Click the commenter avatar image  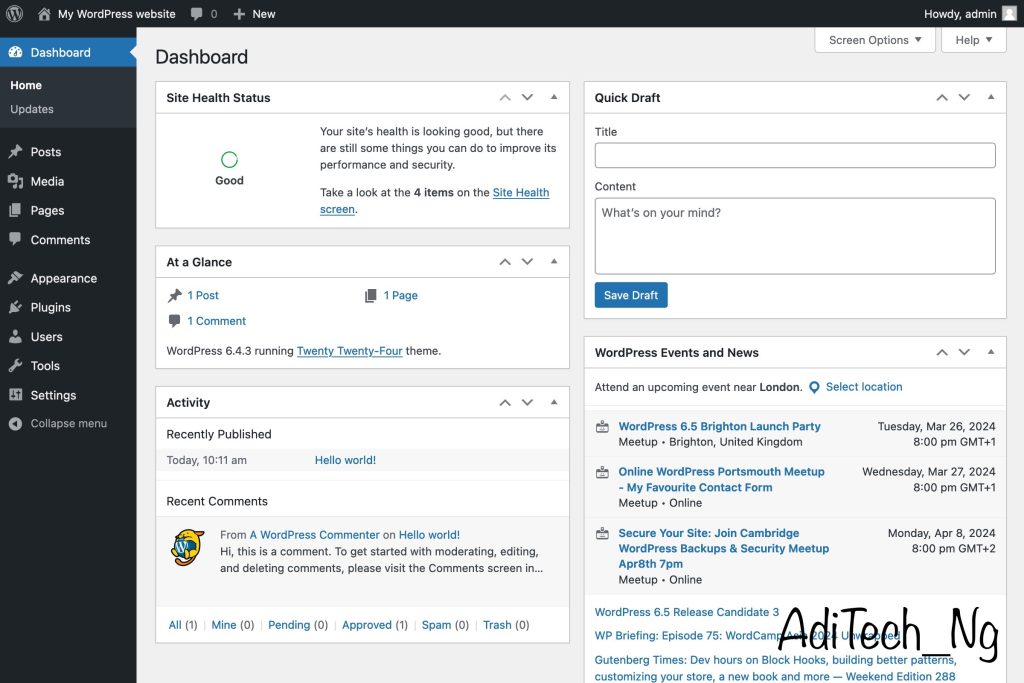pyautogui.click(x=187, y=547)
